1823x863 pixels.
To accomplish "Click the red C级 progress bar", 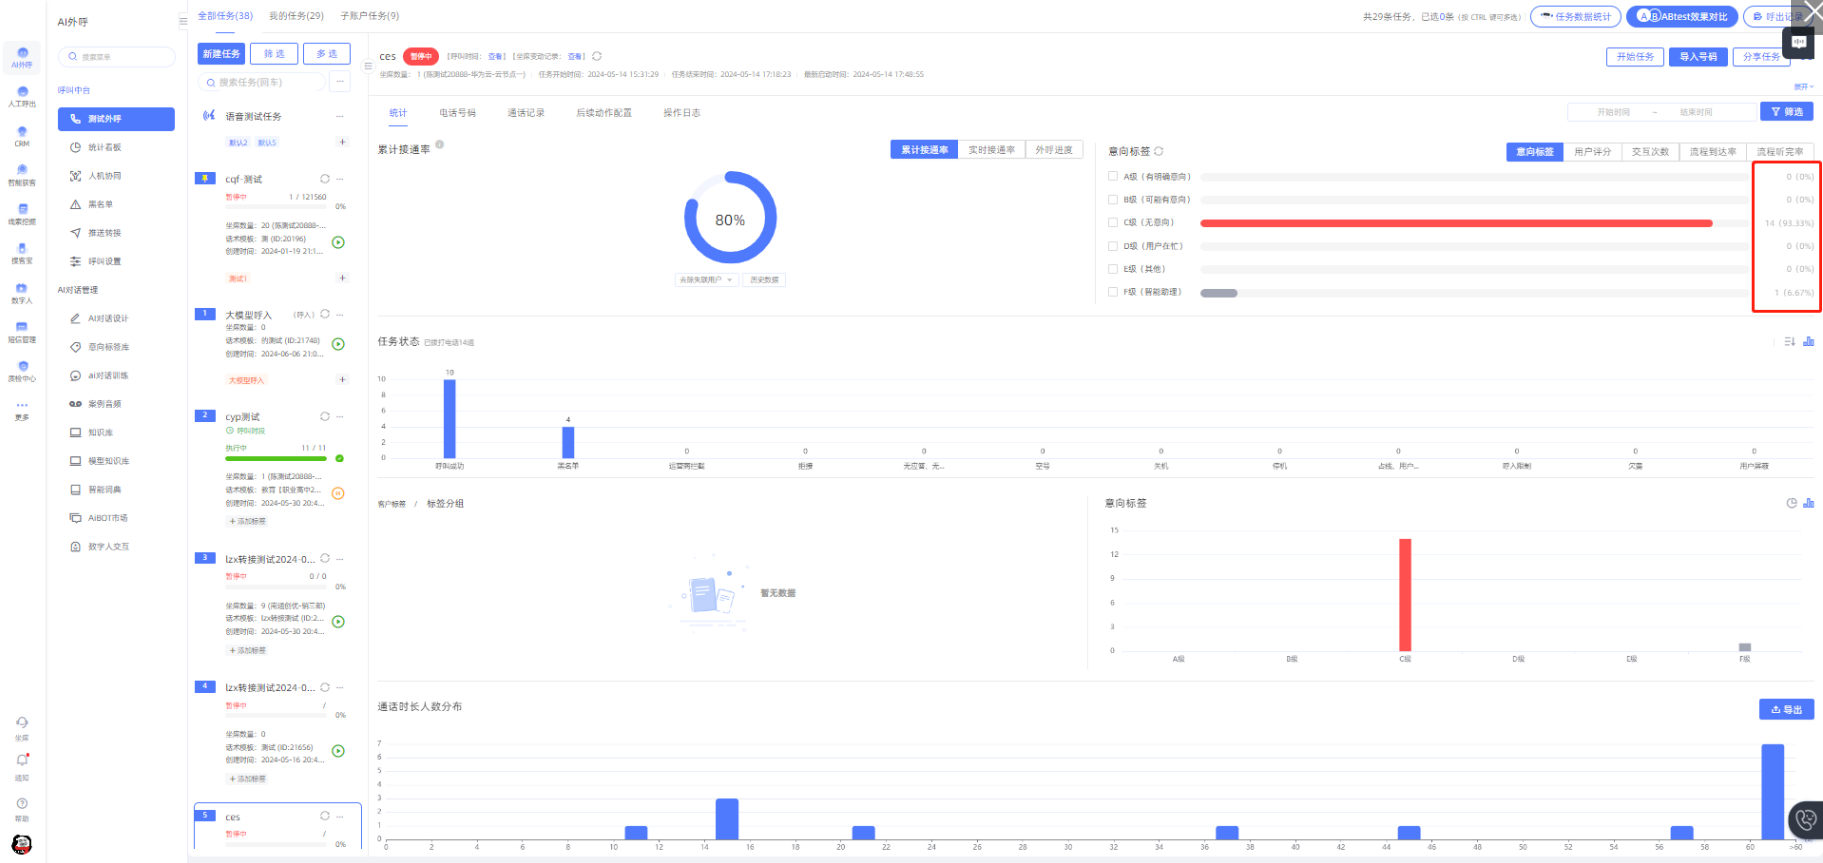I will point(1455,223).
